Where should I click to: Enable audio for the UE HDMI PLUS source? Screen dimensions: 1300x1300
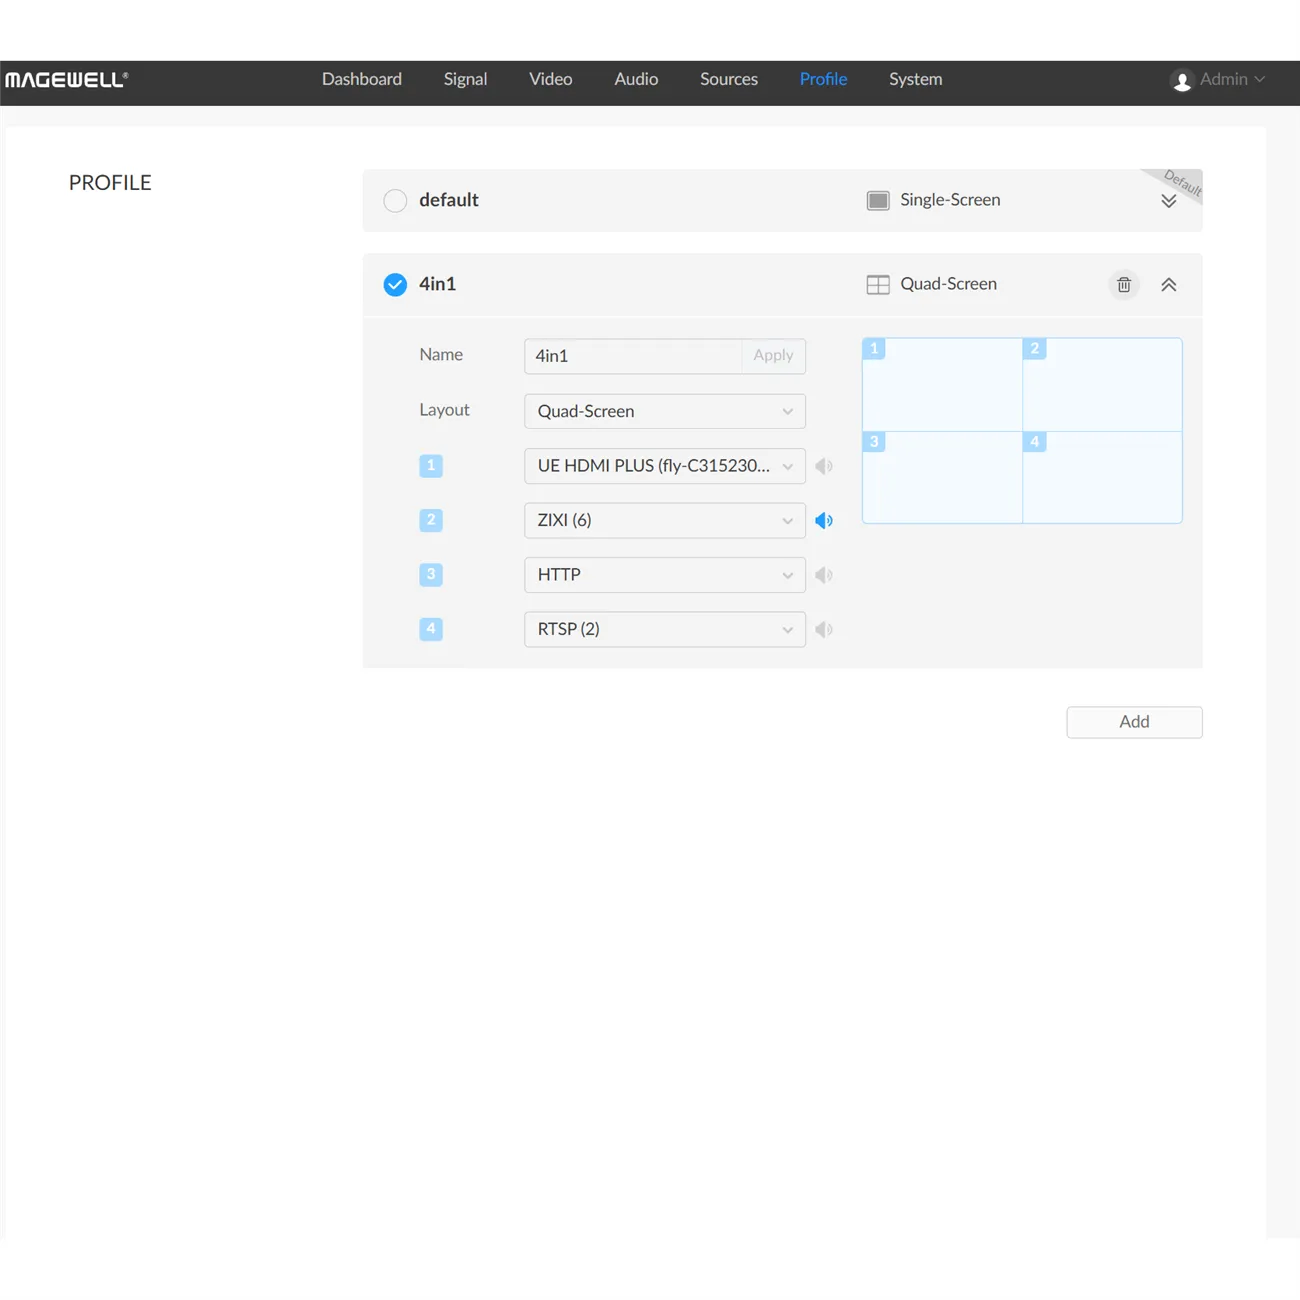(824, 465)
